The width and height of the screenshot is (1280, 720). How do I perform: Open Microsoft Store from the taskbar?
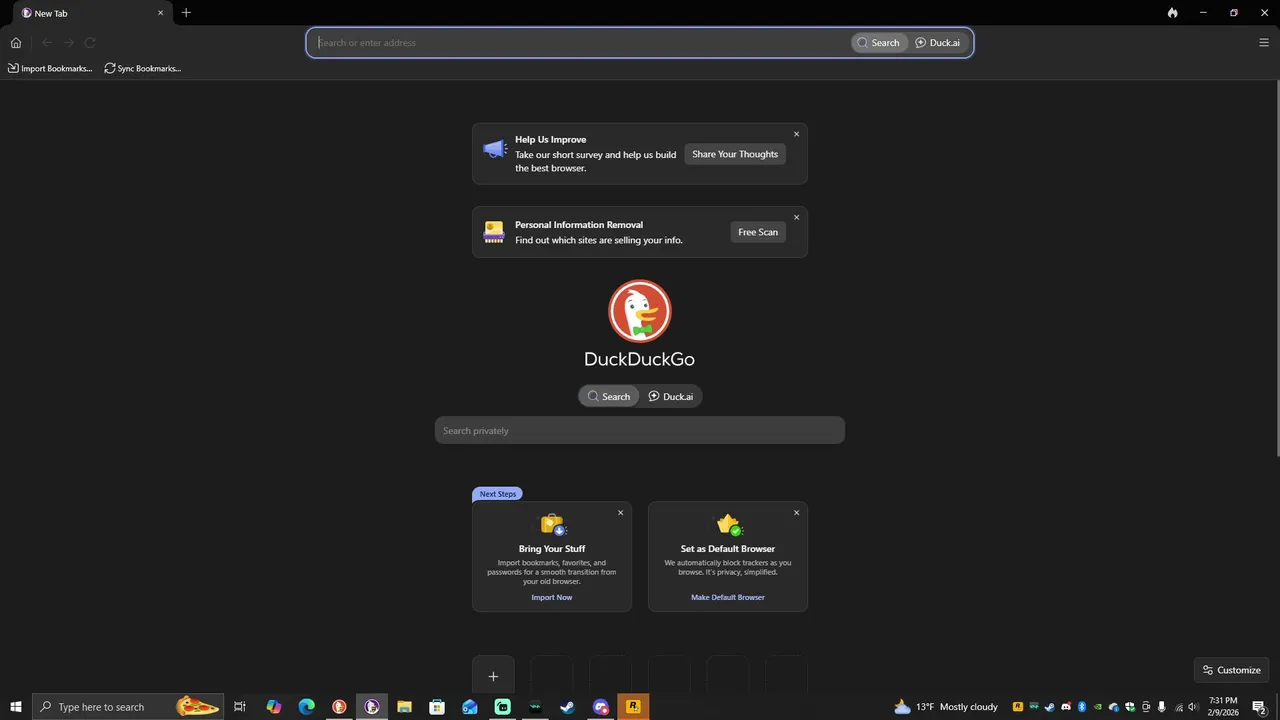(x=437, y=707)
